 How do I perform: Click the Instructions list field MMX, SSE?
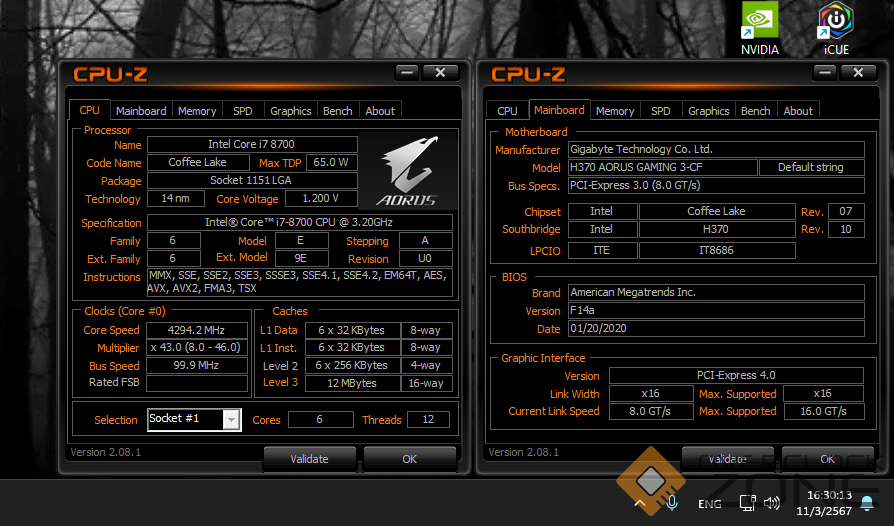(300, 282)
